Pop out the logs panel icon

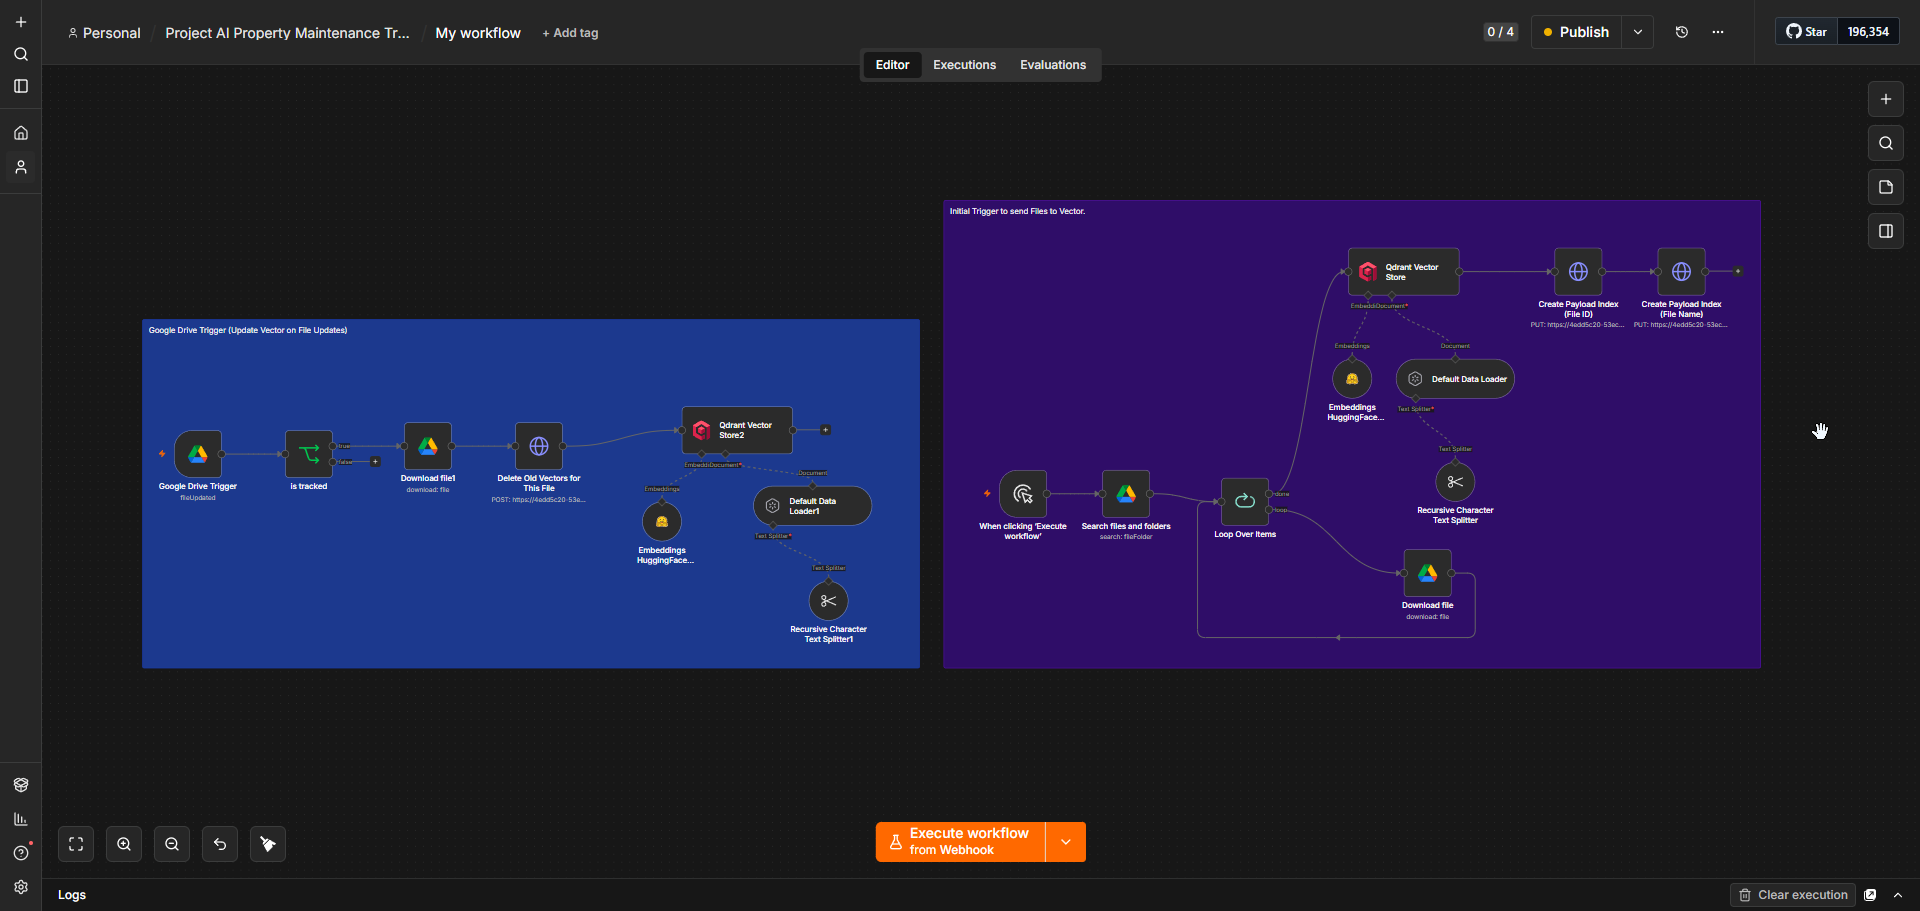[1870, 895]
